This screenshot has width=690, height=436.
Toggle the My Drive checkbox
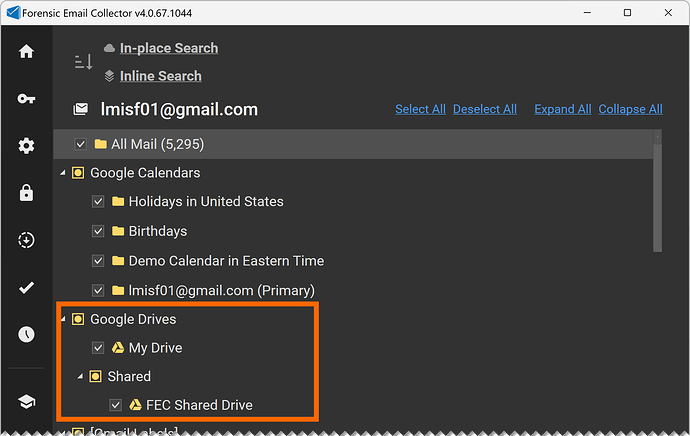(x=98, y=348)
